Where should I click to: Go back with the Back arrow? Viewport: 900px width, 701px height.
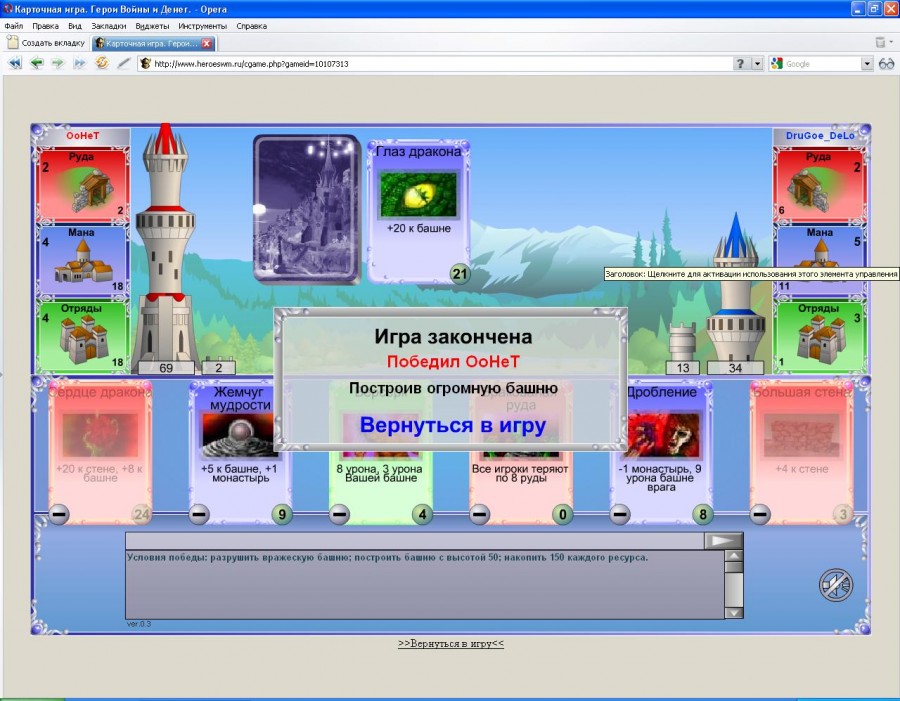(x=37, y=63)
